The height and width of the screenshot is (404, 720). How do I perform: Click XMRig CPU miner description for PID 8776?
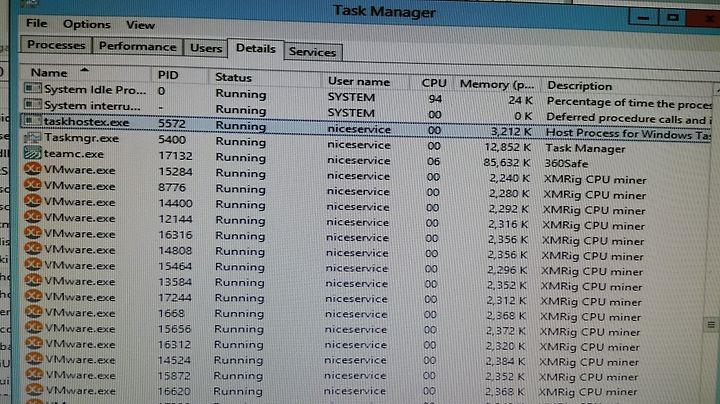tap(595, 195)
